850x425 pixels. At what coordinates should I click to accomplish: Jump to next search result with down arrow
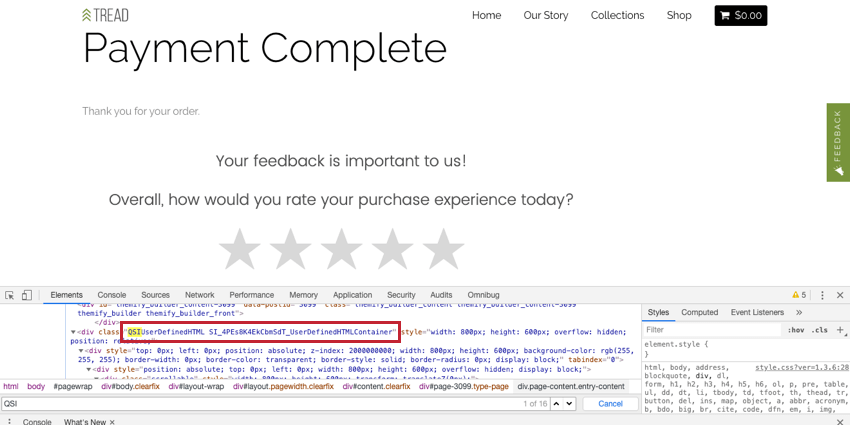click(569, 403)
